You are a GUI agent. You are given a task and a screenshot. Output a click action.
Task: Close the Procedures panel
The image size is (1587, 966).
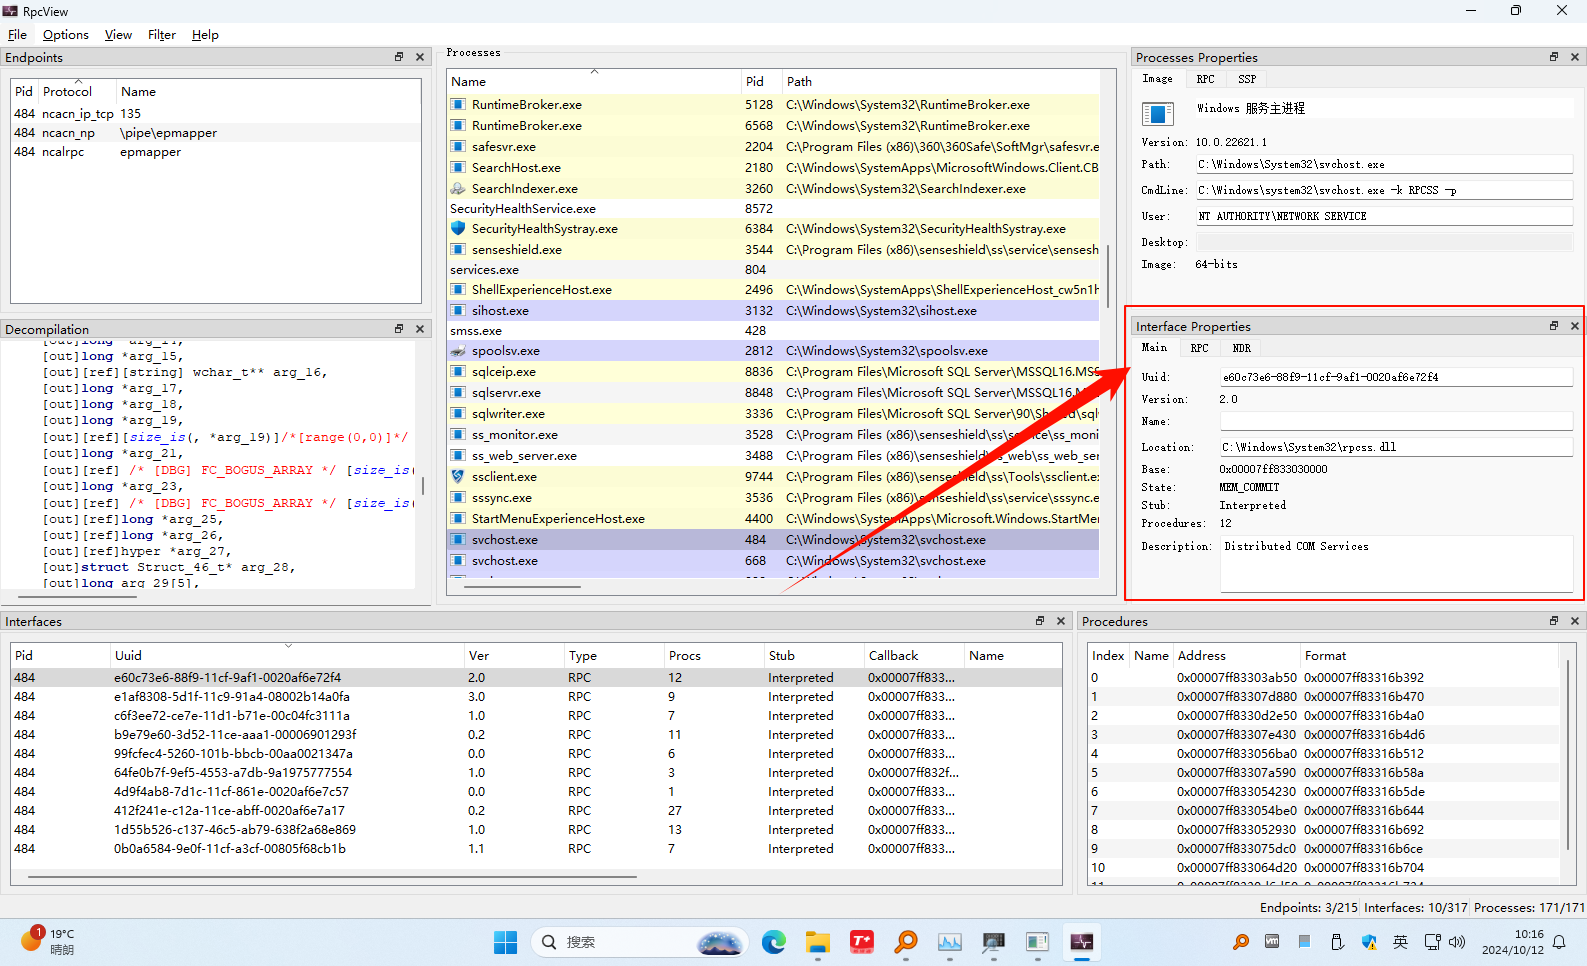click(x=1575, y=621)
